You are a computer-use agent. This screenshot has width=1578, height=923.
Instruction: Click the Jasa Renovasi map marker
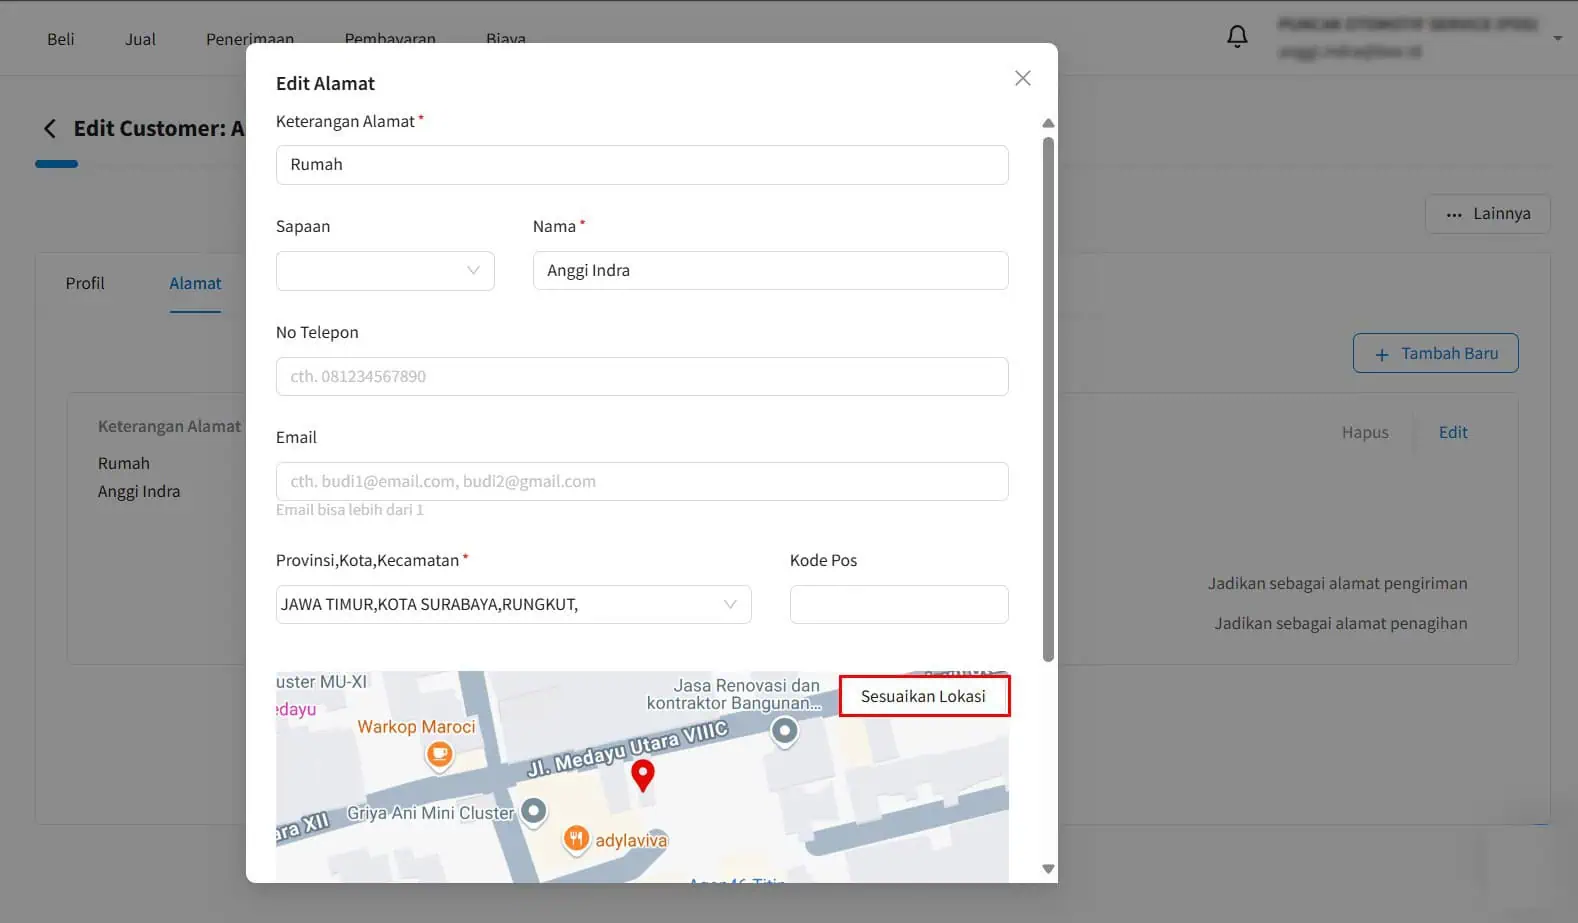point(785,732)
